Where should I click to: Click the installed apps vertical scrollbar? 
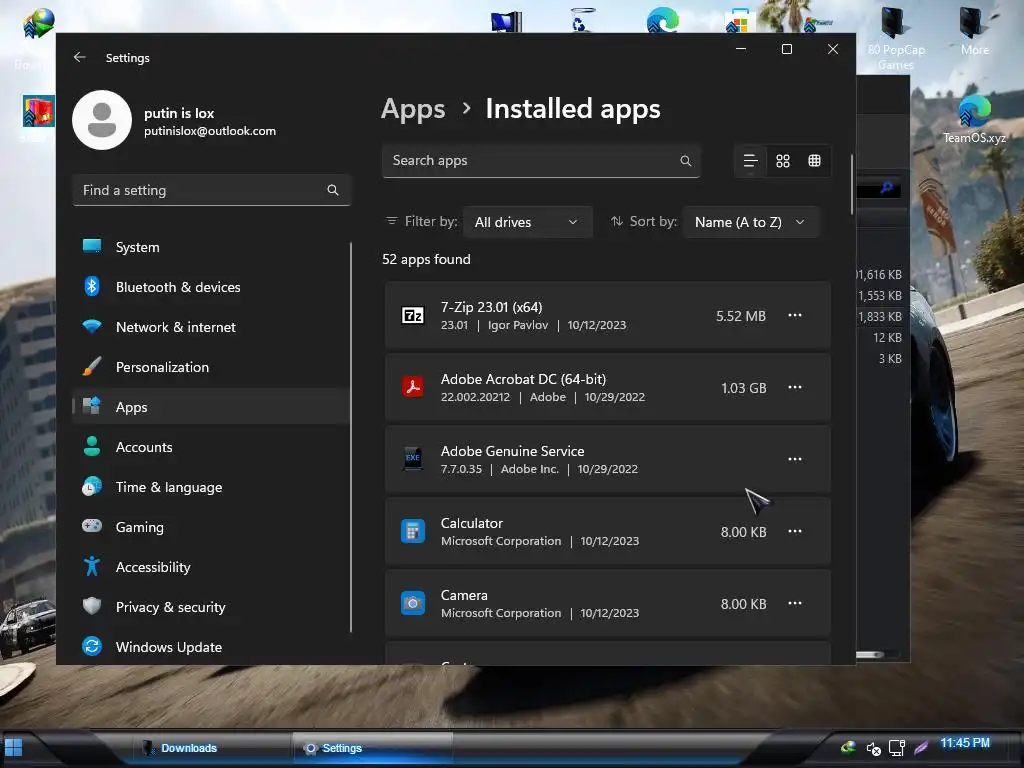852,185
